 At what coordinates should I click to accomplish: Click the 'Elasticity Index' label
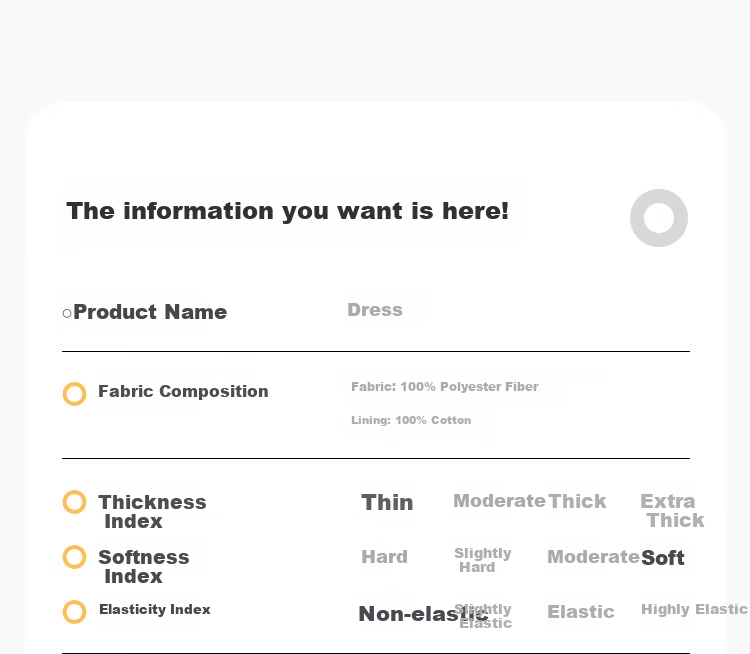155,610
